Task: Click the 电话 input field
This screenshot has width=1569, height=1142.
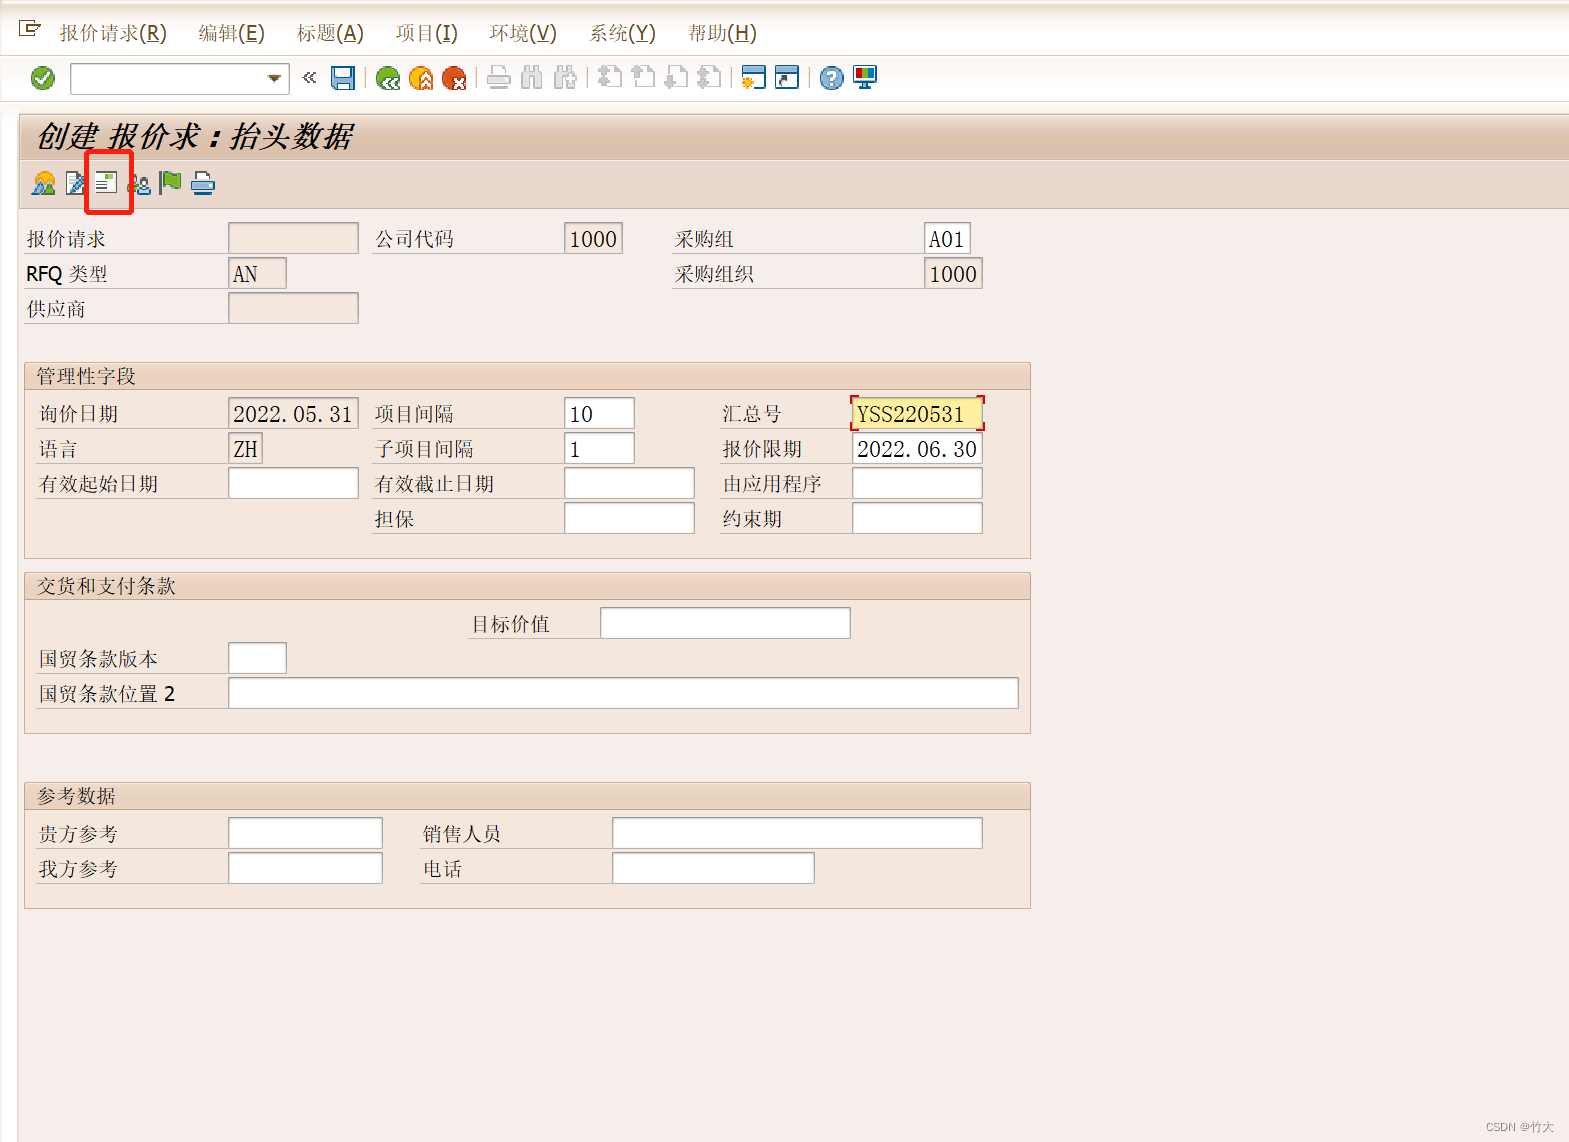Action: [713, 869]
